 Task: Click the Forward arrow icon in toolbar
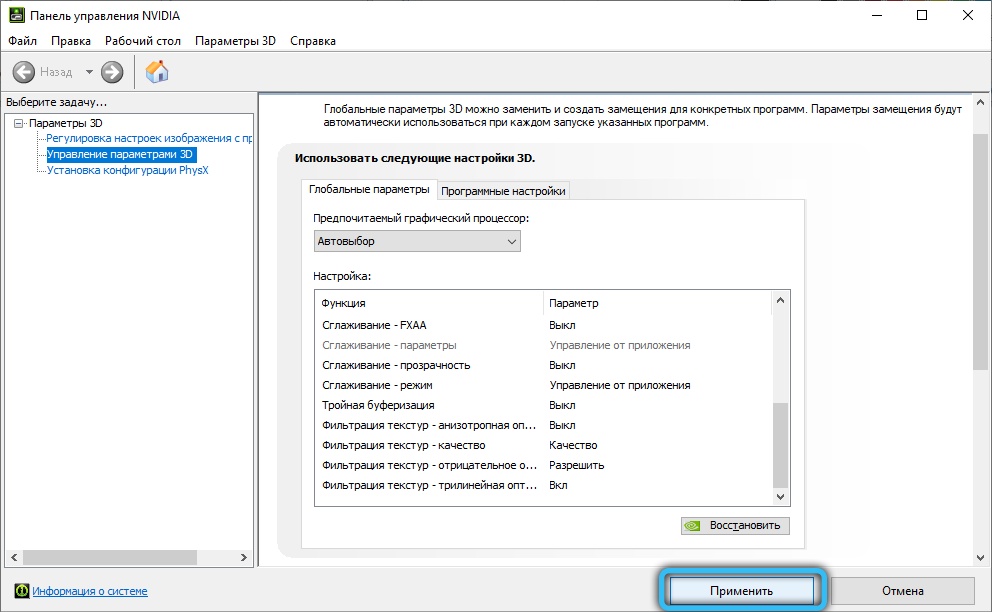point(112,72)
